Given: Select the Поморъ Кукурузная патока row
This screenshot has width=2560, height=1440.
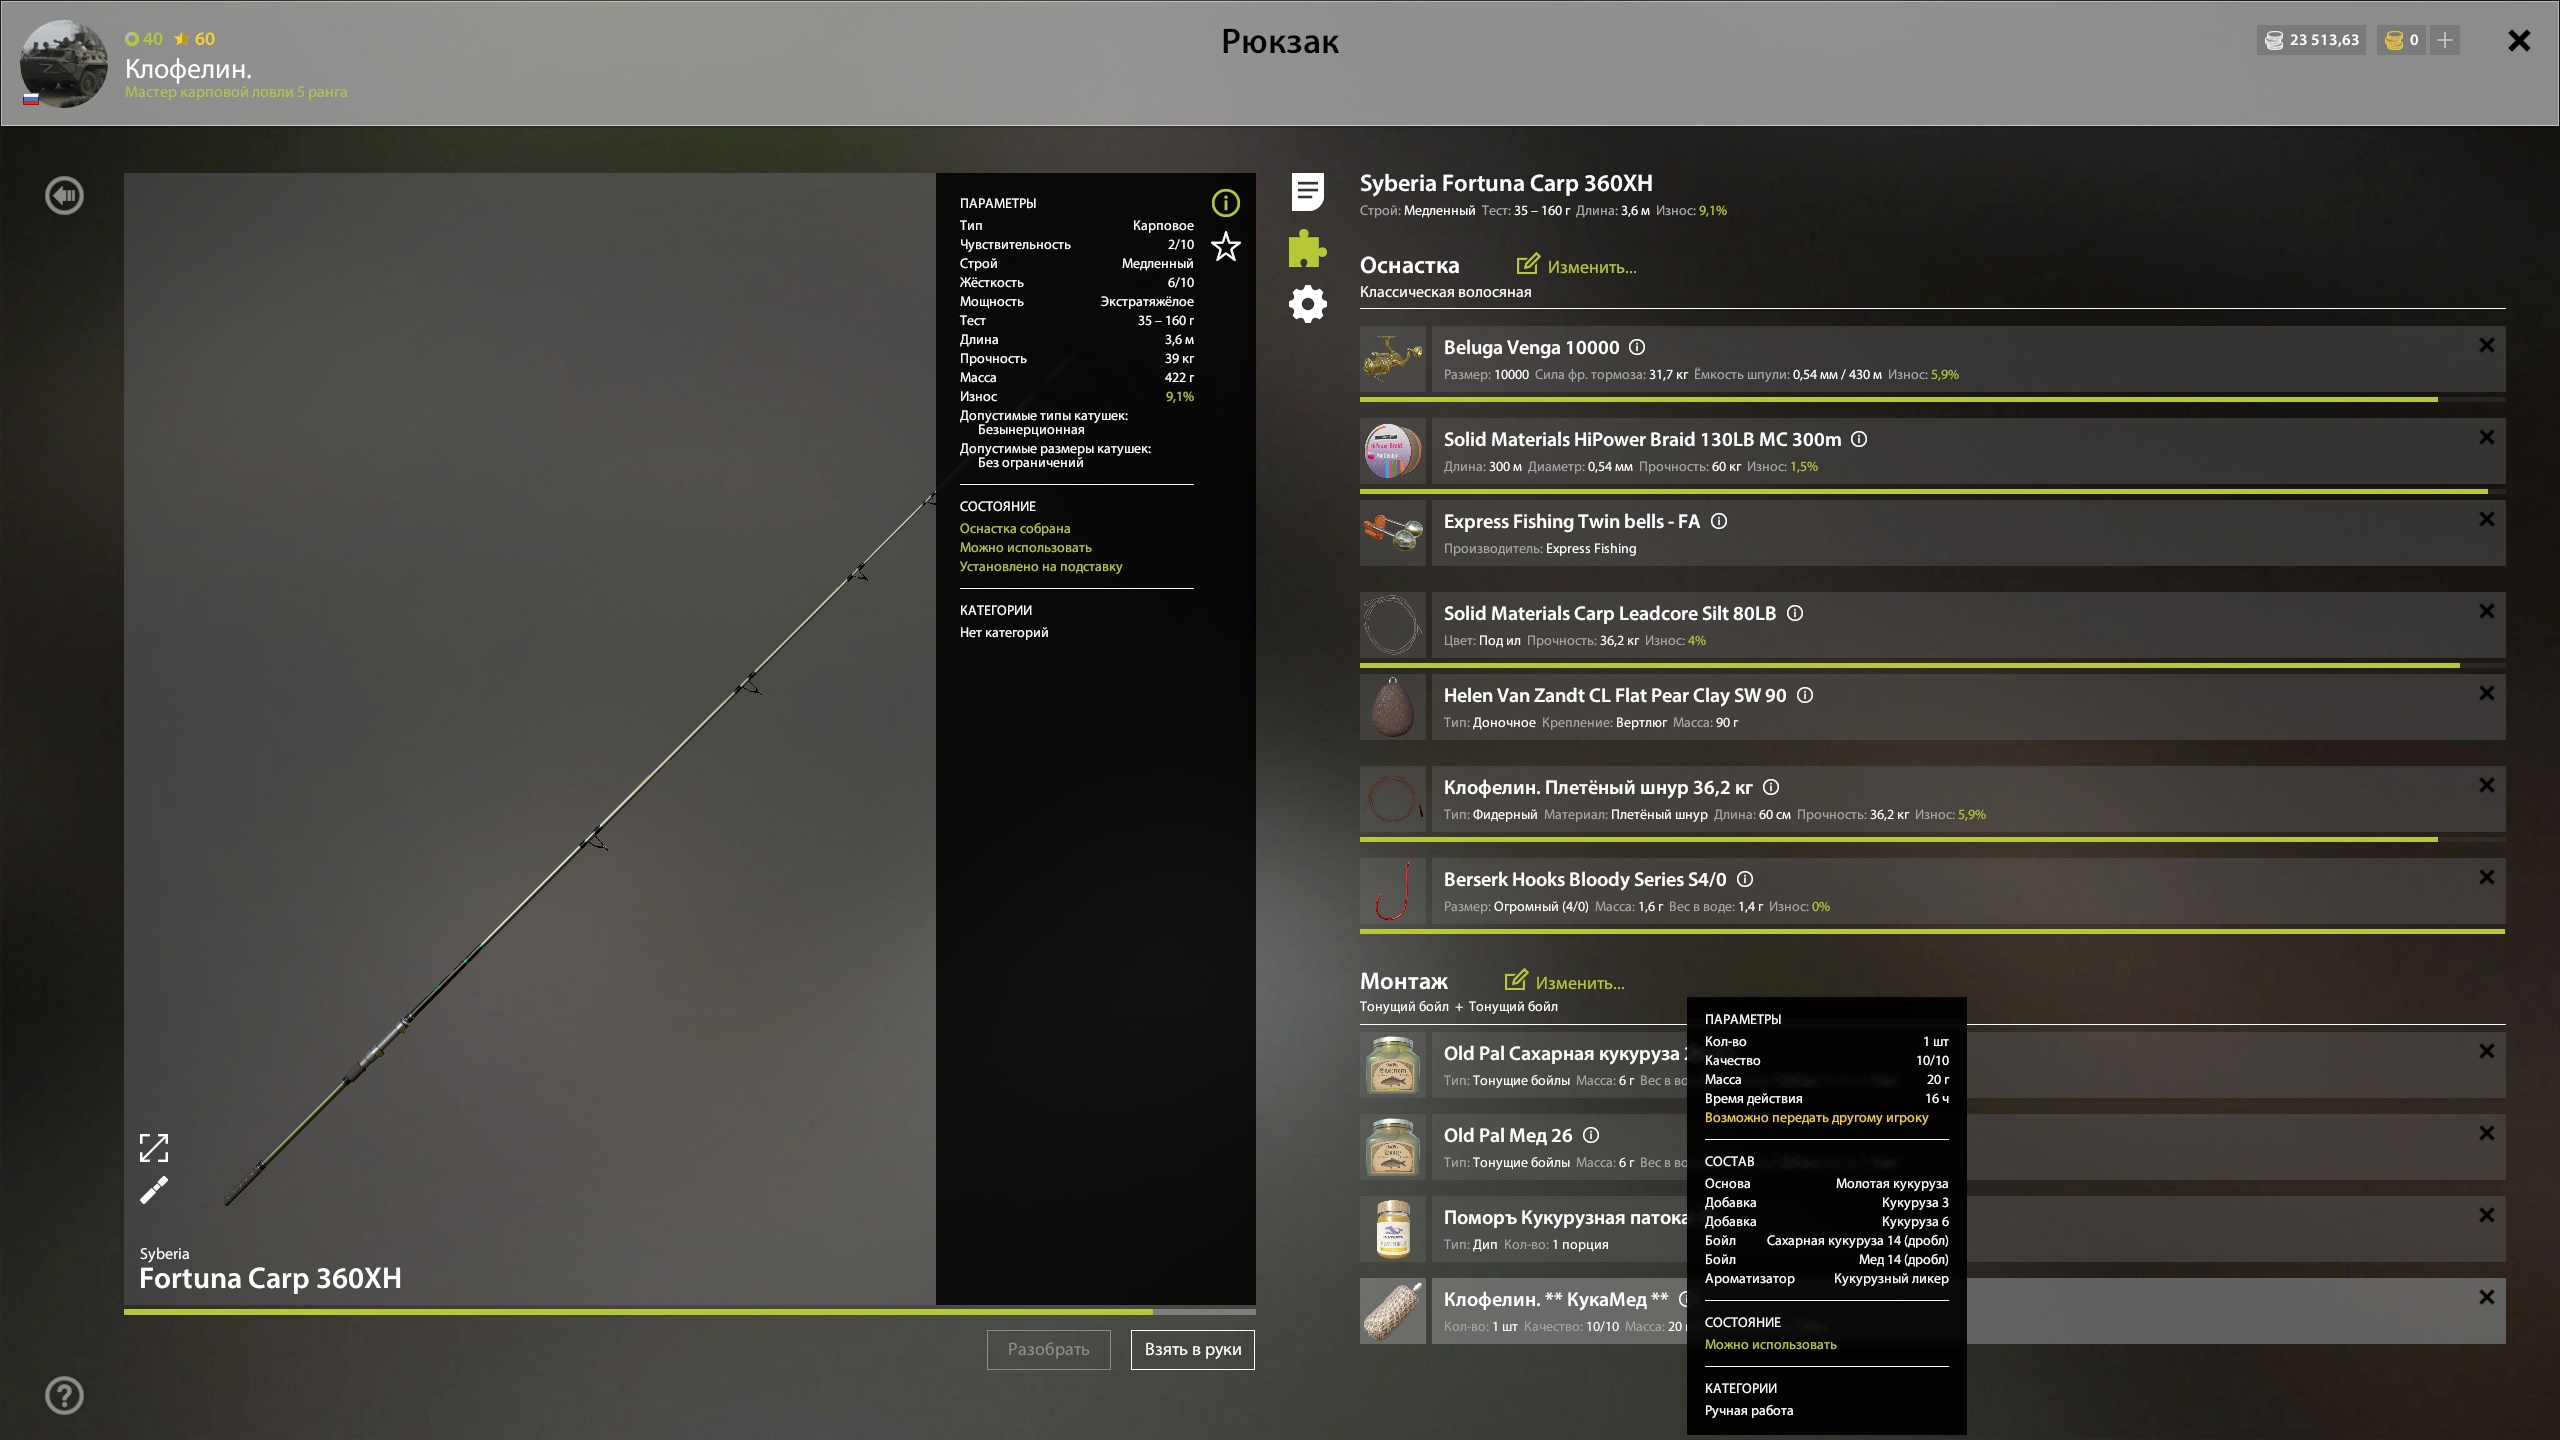Looking at the screenshot, I should tap(1968, 1229).
